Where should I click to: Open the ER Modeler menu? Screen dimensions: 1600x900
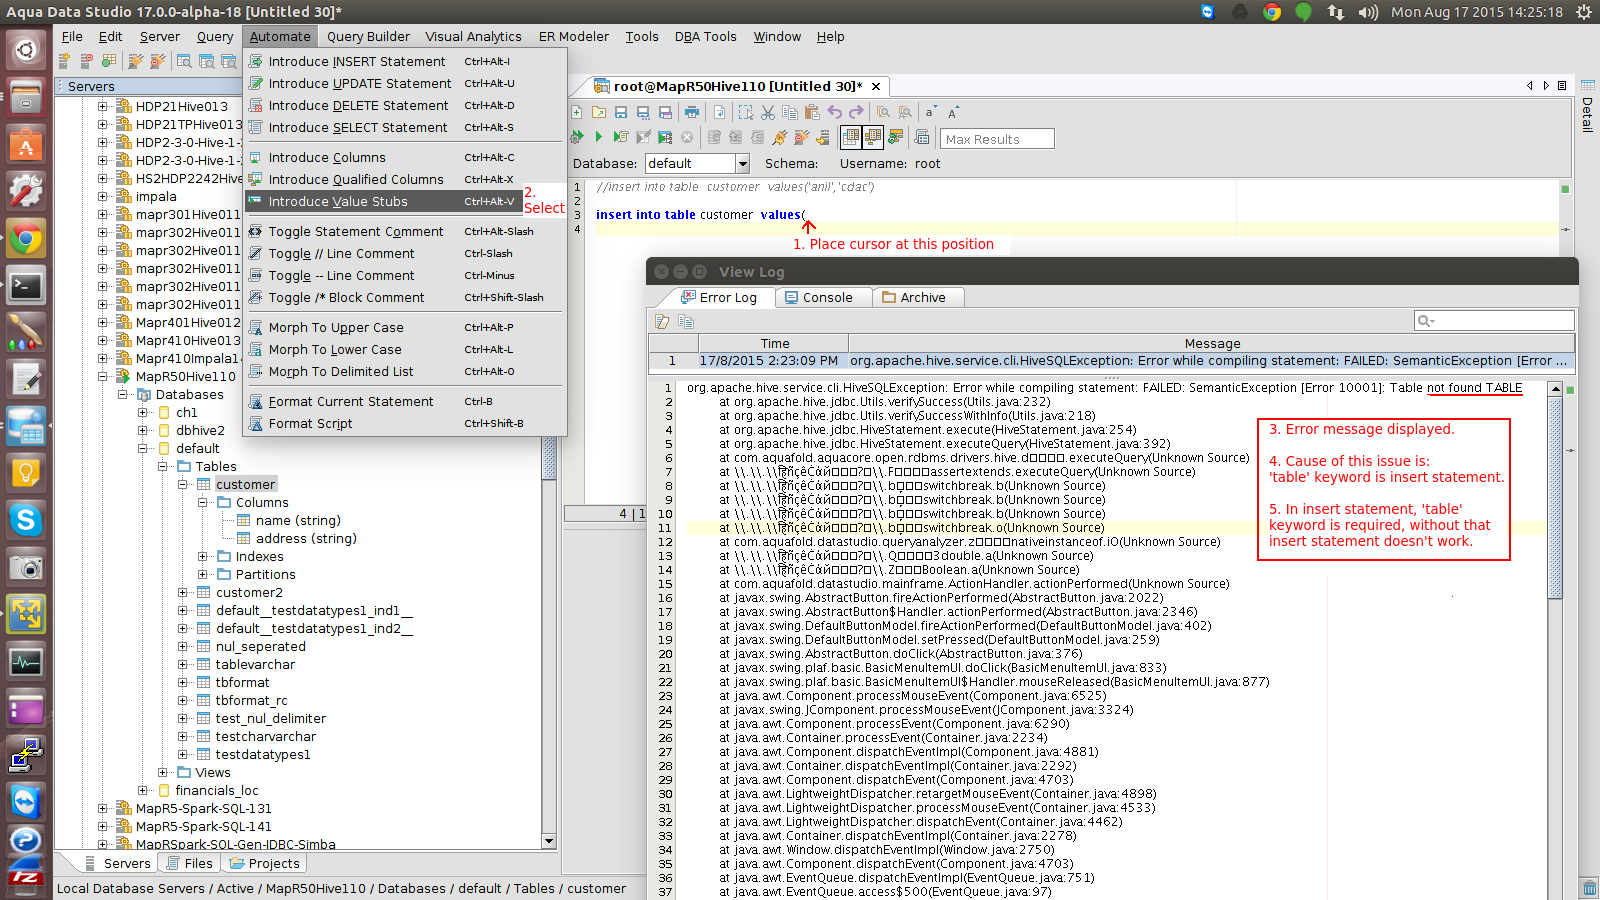click(574, 36)
